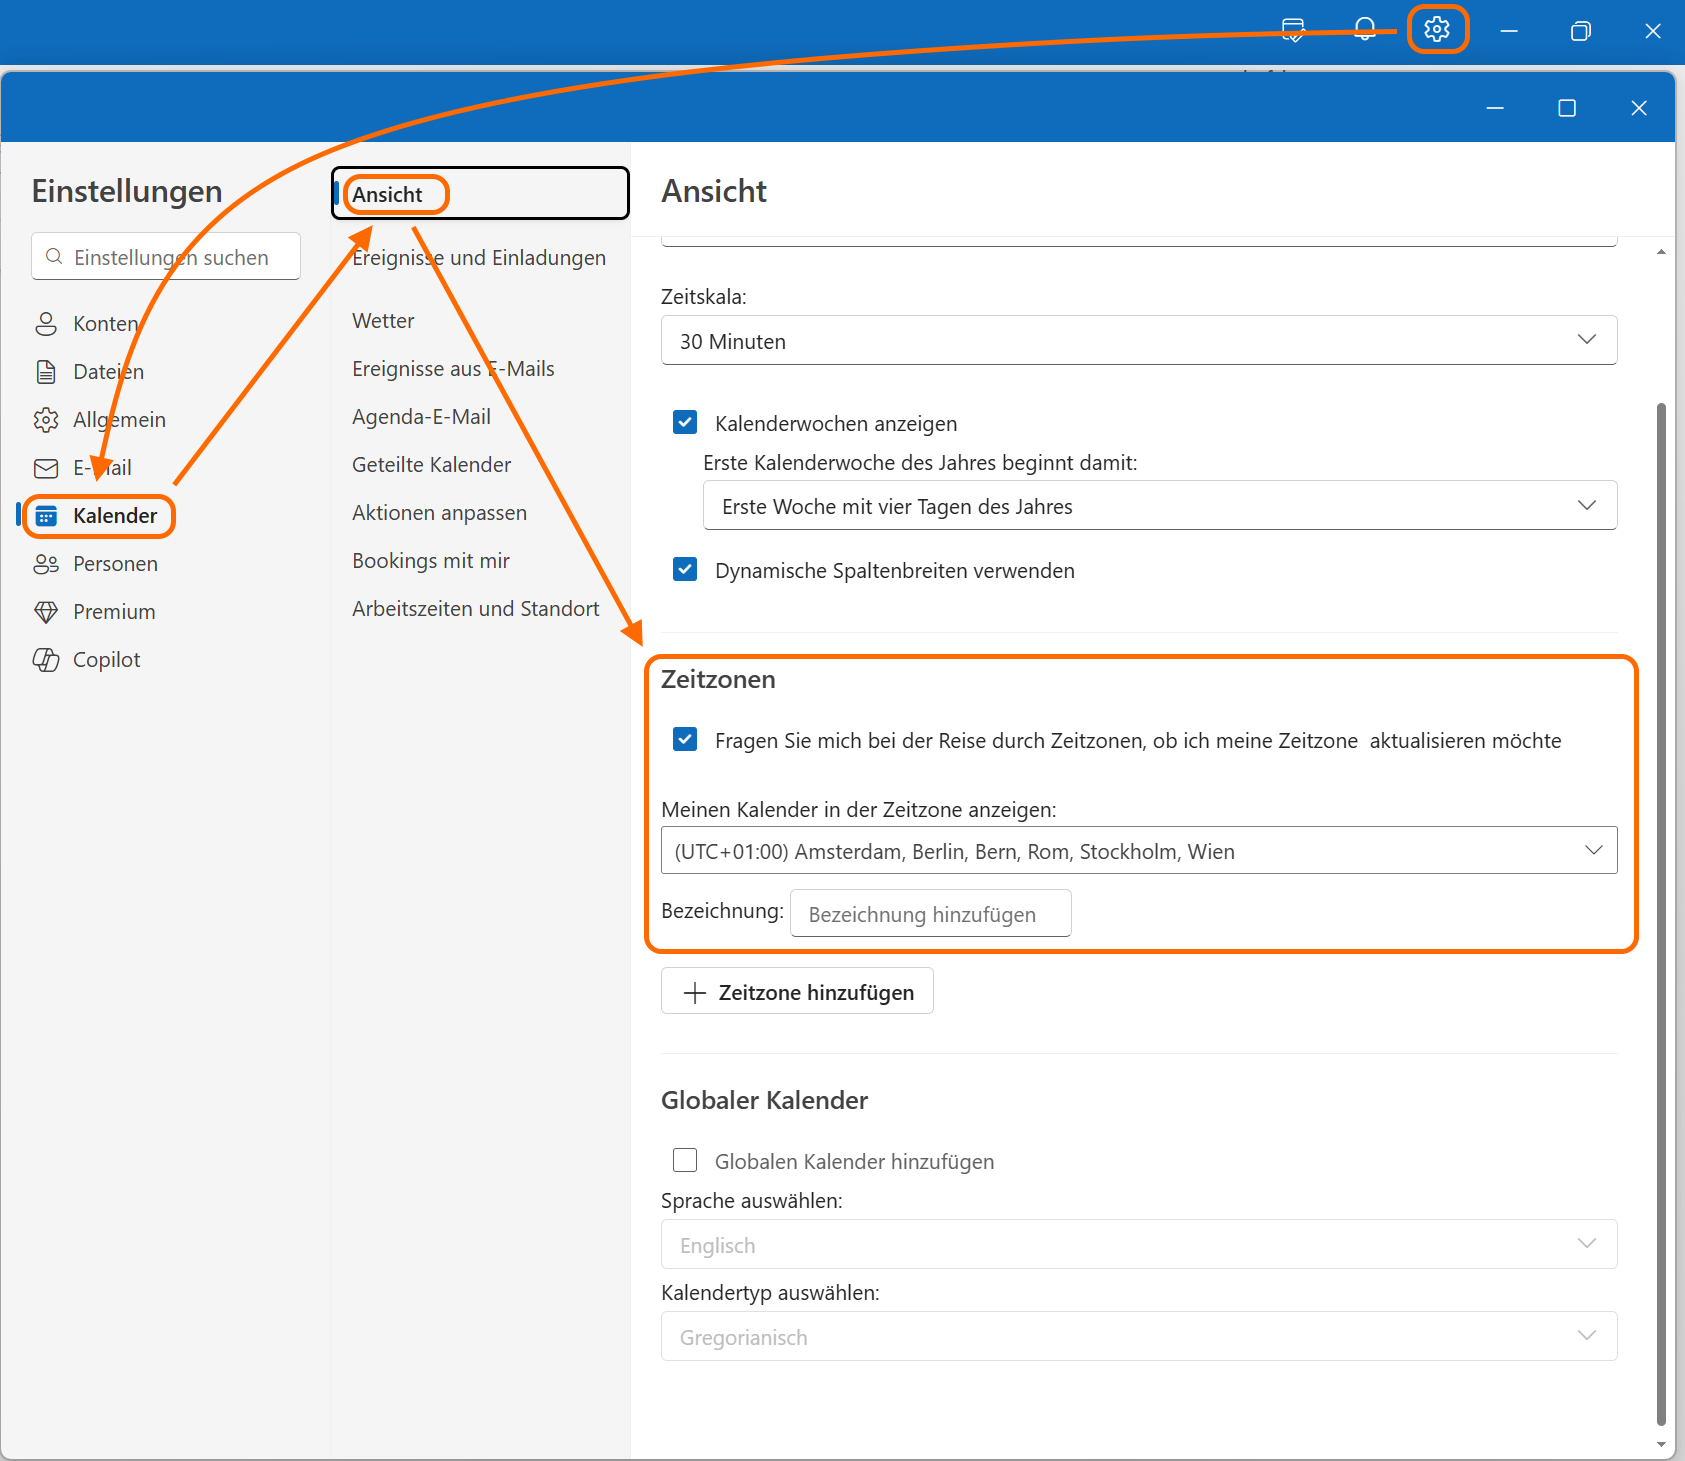Click the Bezeichnung hinzufügen text field
This screenshot has width=1685, height=1461.
tap(930, 914)
